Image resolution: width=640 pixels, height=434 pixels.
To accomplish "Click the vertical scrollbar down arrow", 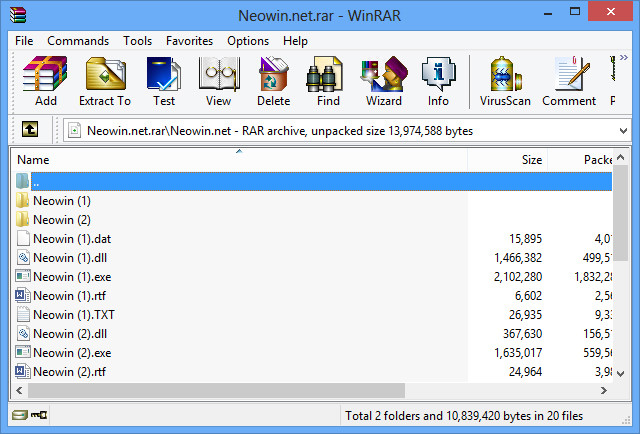I will click(x=621, y=373).
